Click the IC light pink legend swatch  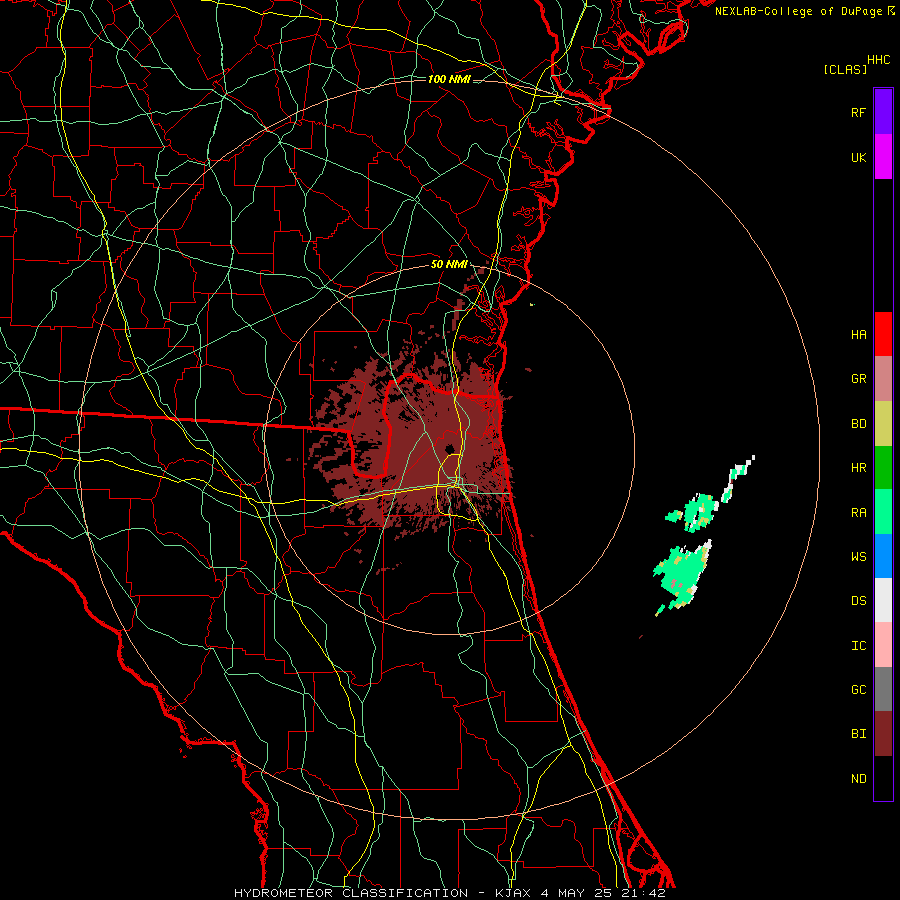click(x=883, y=645)
